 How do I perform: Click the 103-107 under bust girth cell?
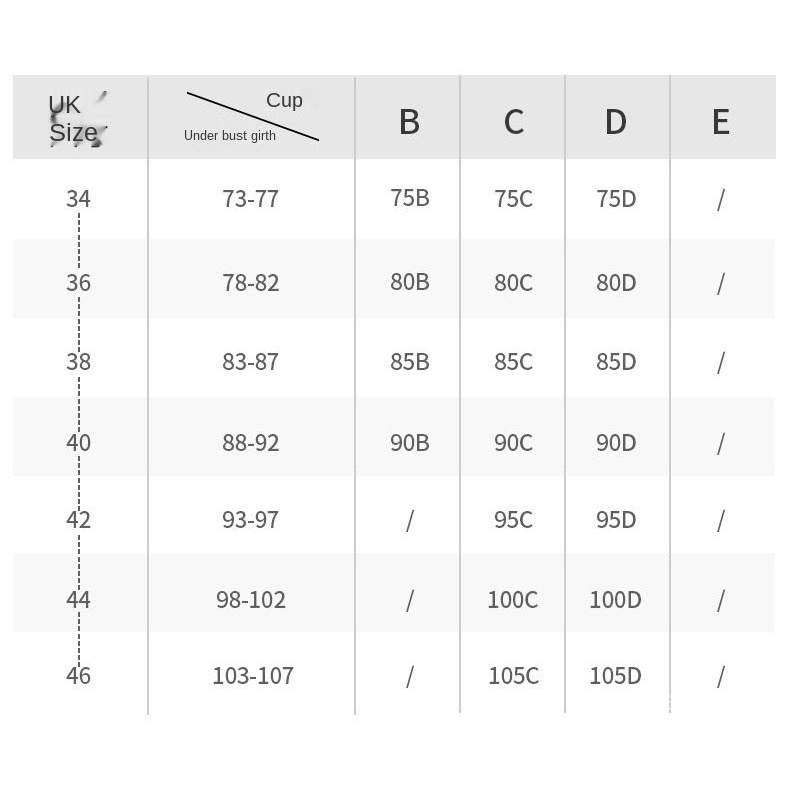click(253, 676)
